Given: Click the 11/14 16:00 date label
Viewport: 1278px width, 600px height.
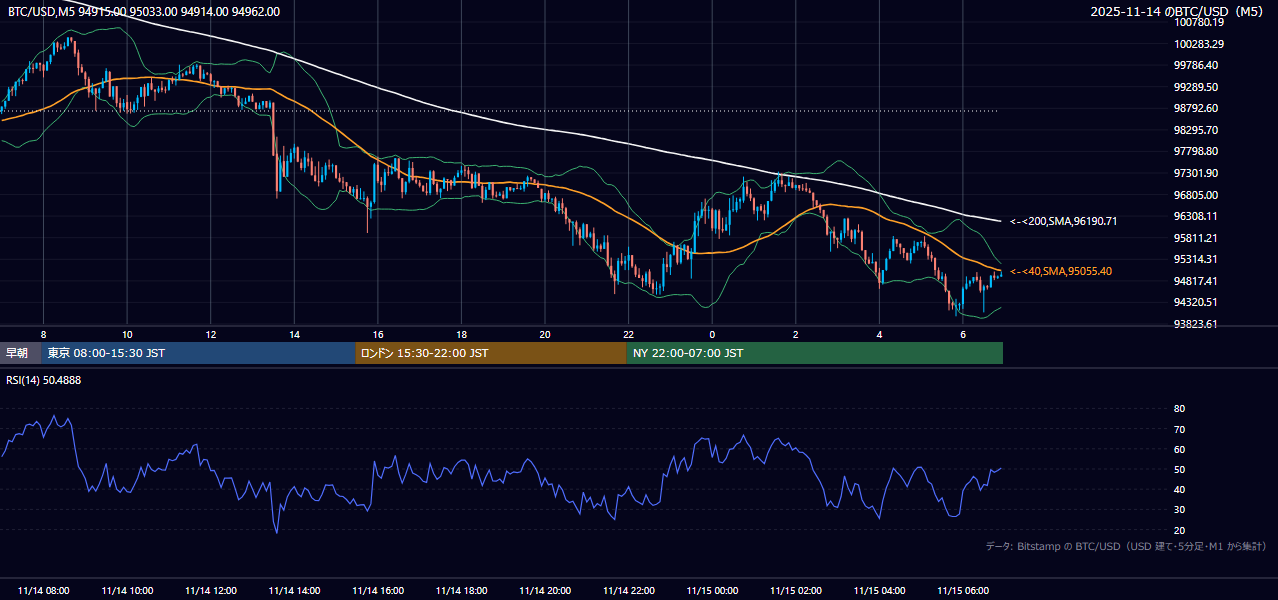Looking at the screenshot, I should click(x=378, y=591).
